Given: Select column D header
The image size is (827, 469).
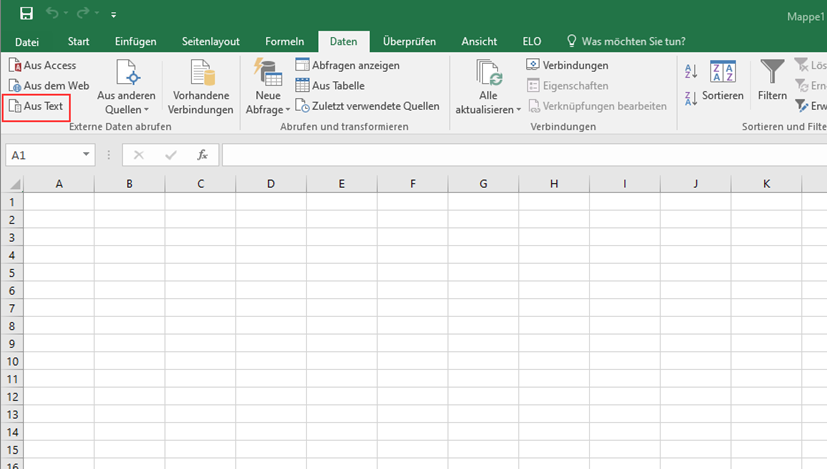Looking at the screenshot, I should coord(271,184).
